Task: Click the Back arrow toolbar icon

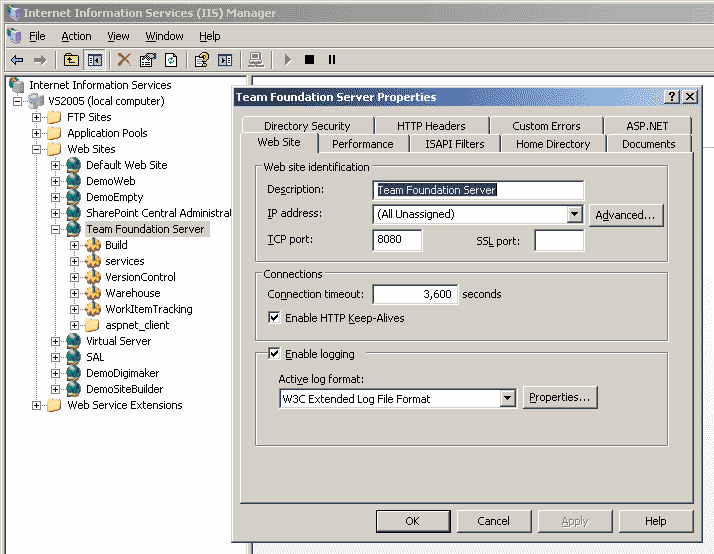Action: pyautogui.click(x=17, y=60)
